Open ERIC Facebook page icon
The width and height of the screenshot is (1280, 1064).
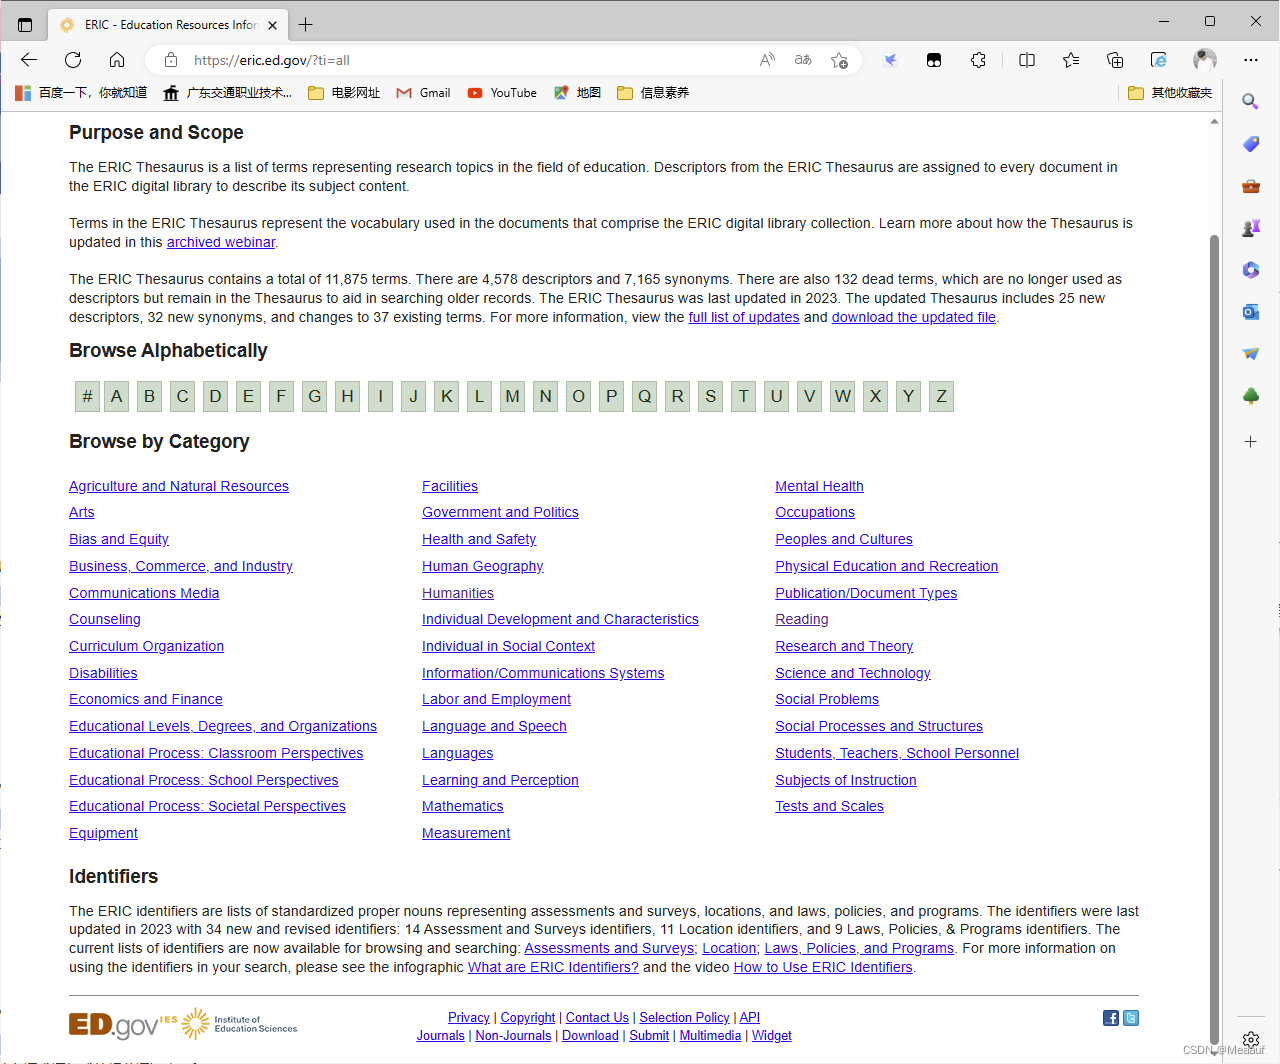[x=1111, y=1018]
